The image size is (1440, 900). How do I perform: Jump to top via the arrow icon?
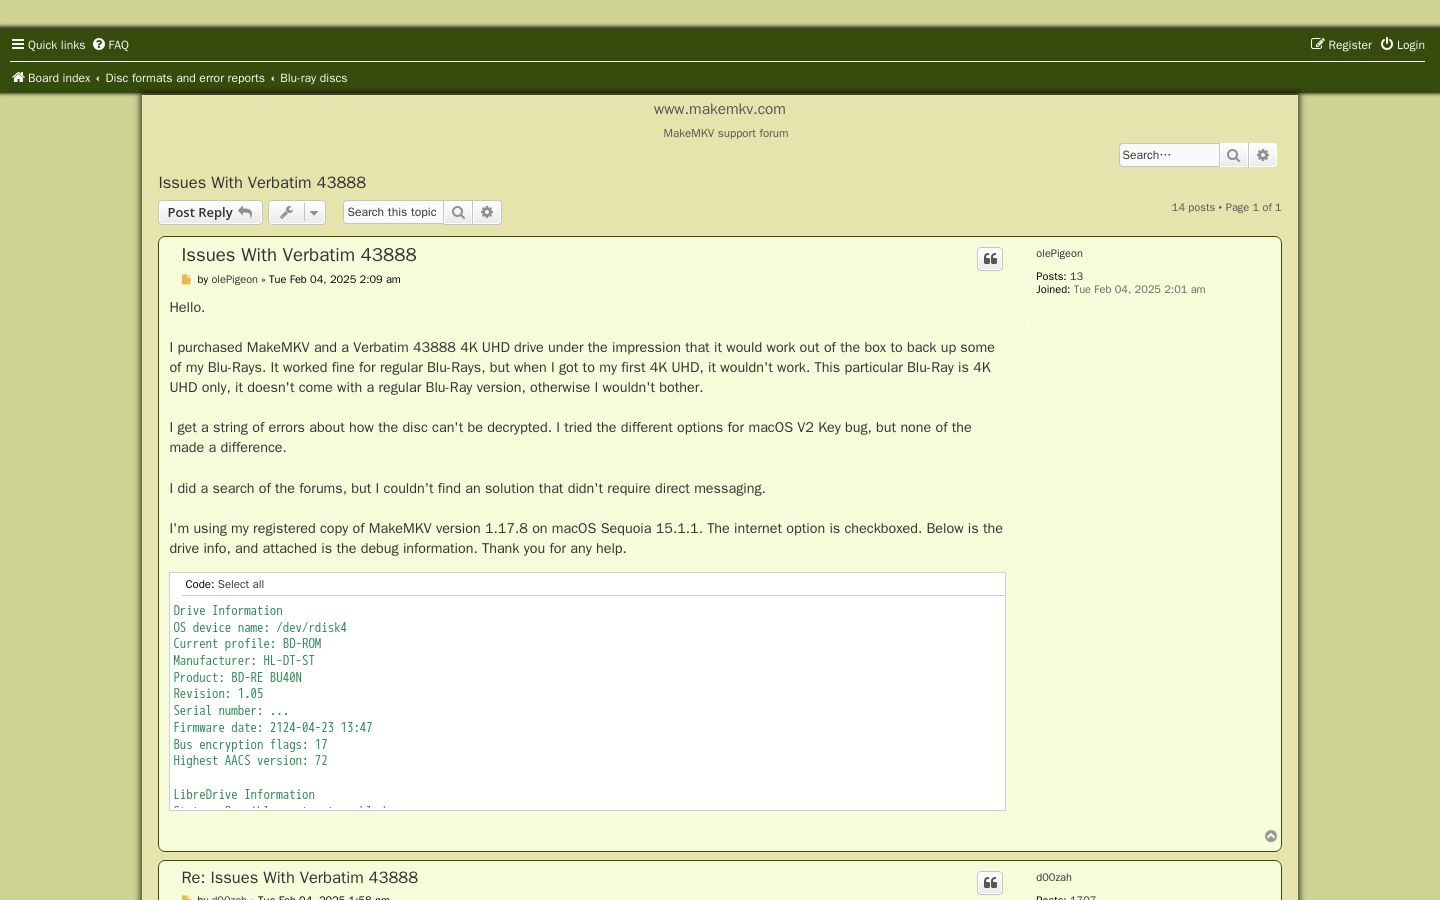1271,837
